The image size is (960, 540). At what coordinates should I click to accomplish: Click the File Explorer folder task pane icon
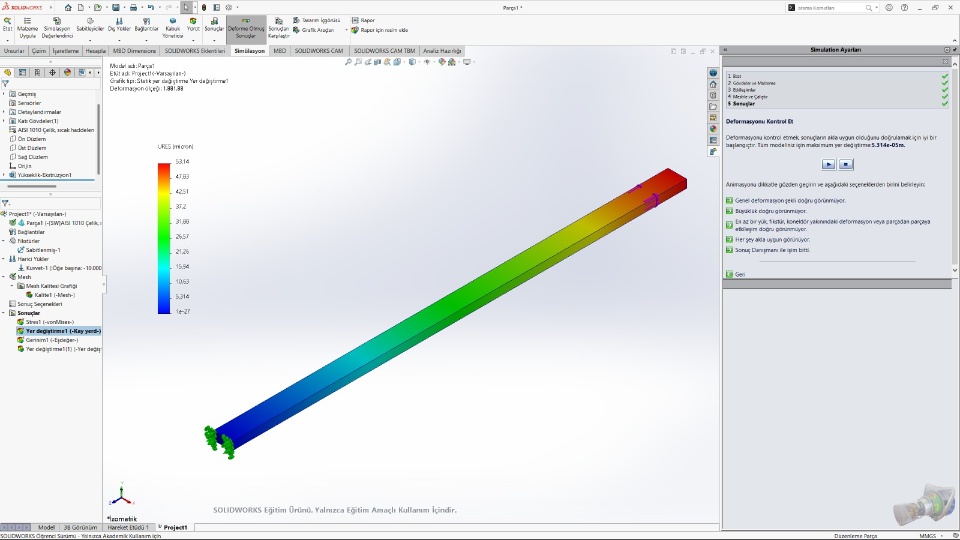click(713, 107)
